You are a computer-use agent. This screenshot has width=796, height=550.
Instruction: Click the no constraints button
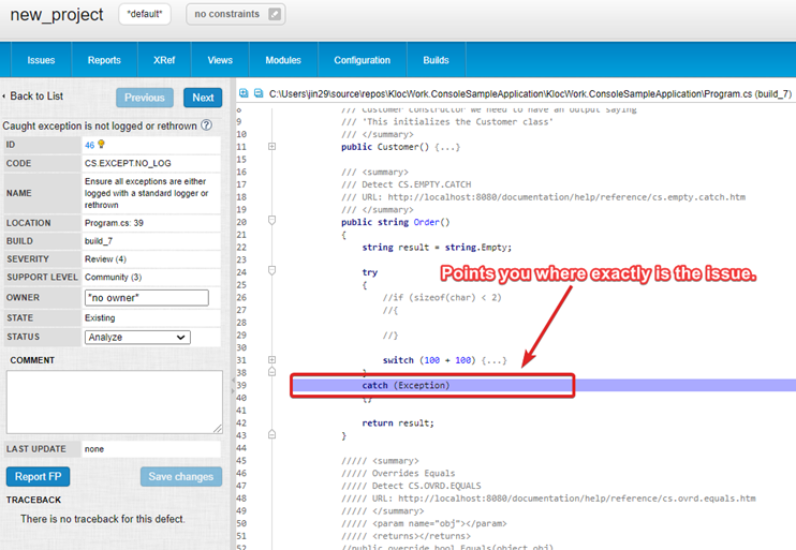pyautogui.click(x=236, y=14)
